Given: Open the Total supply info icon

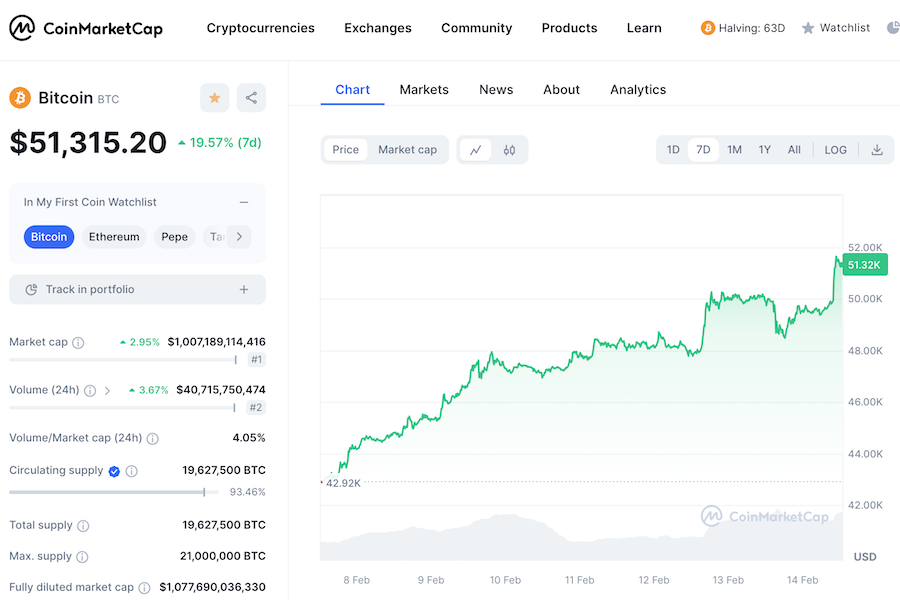Looking at the screenshot, I should [x=83, y=526].
